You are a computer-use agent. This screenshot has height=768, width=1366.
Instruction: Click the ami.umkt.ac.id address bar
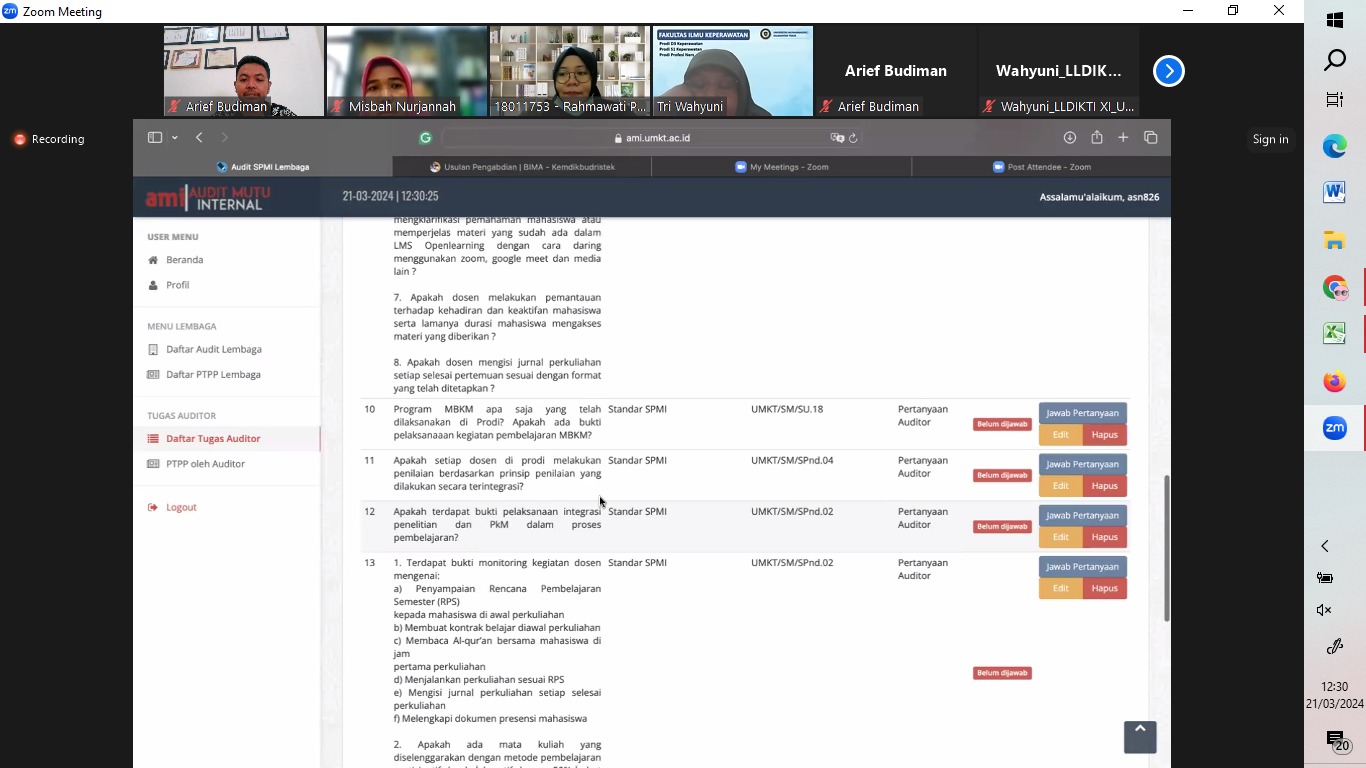point(652,138)
